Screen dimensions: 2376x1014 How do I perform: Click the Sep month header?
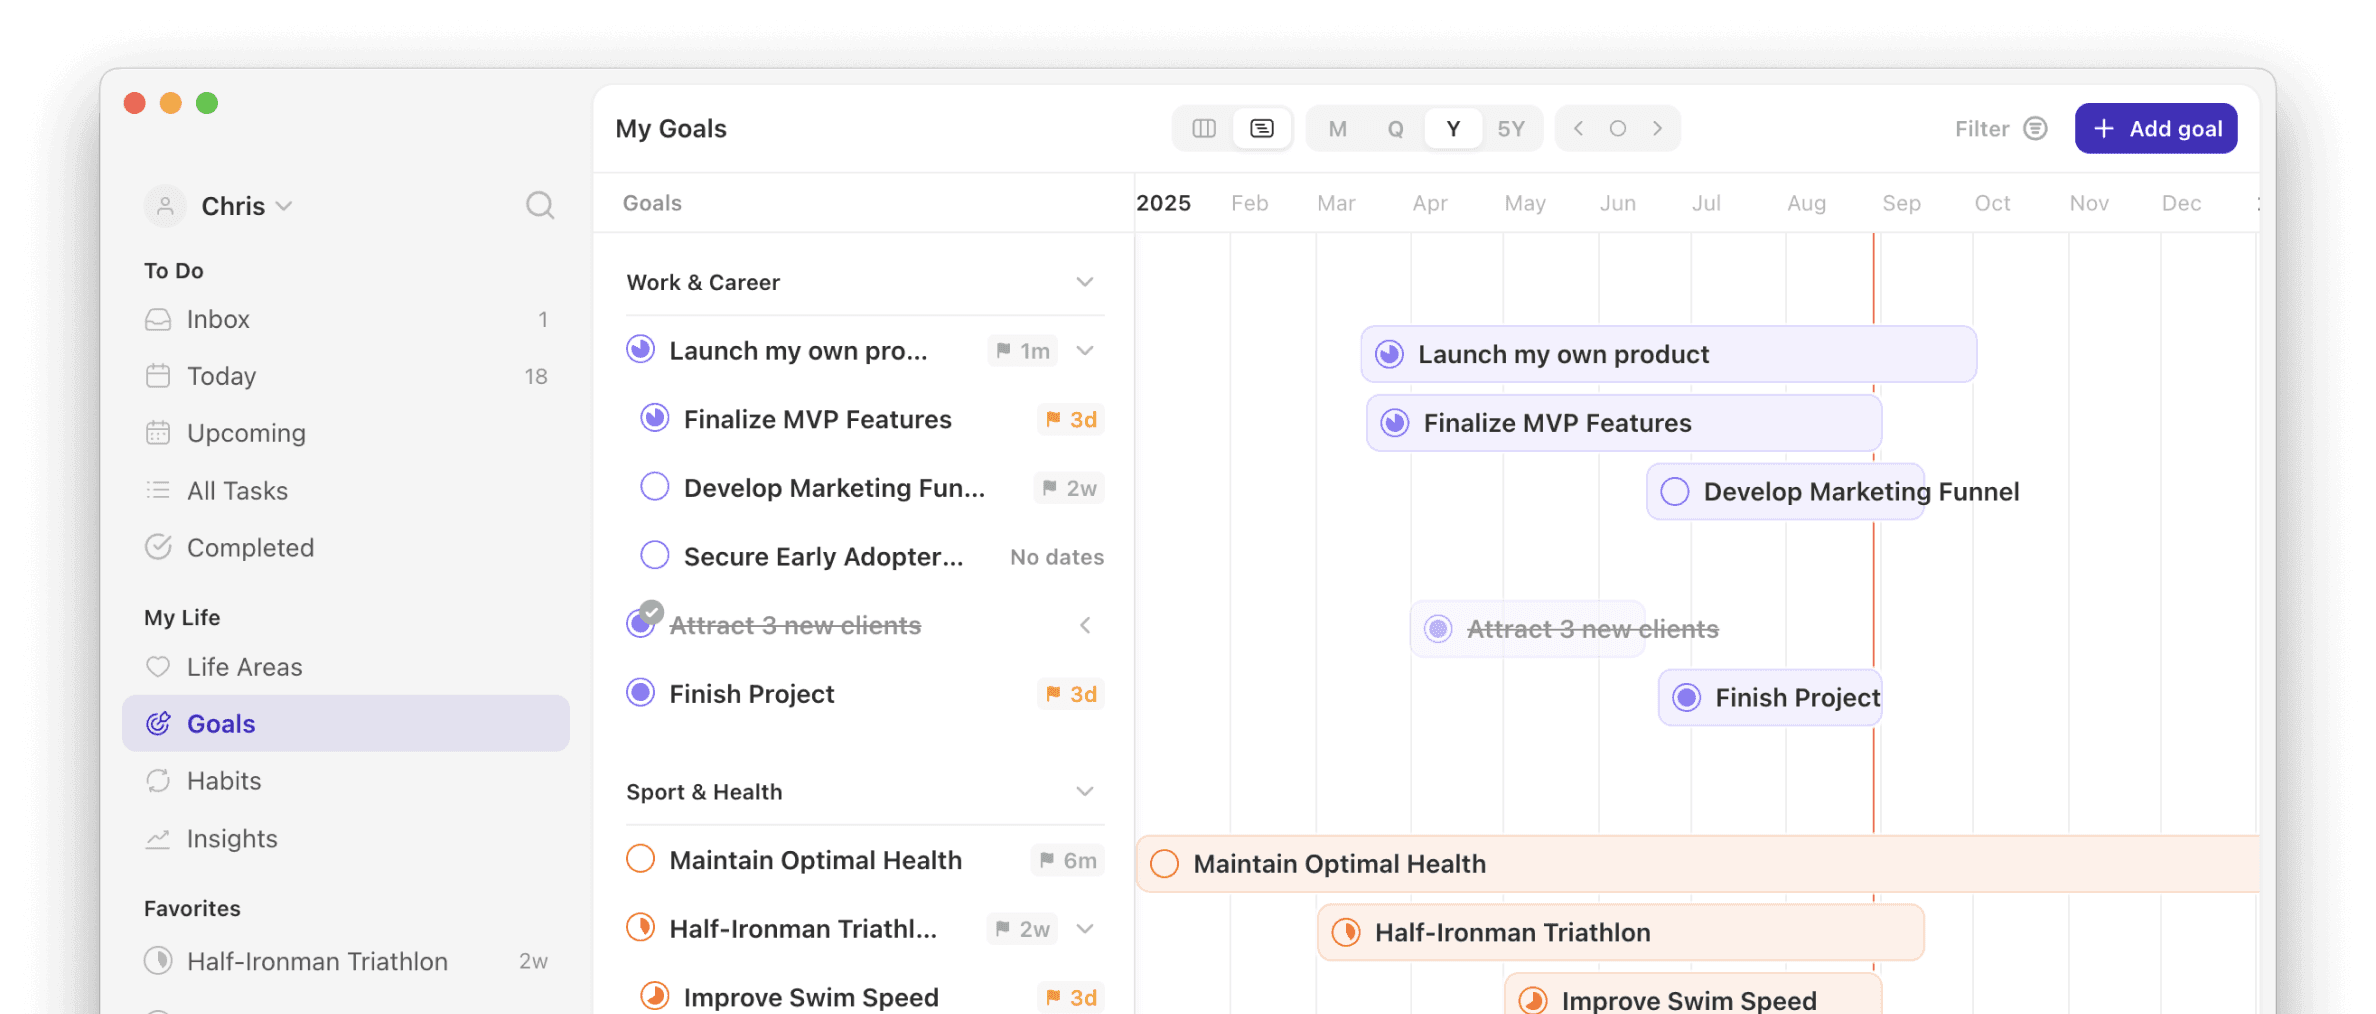point(1901,203)
